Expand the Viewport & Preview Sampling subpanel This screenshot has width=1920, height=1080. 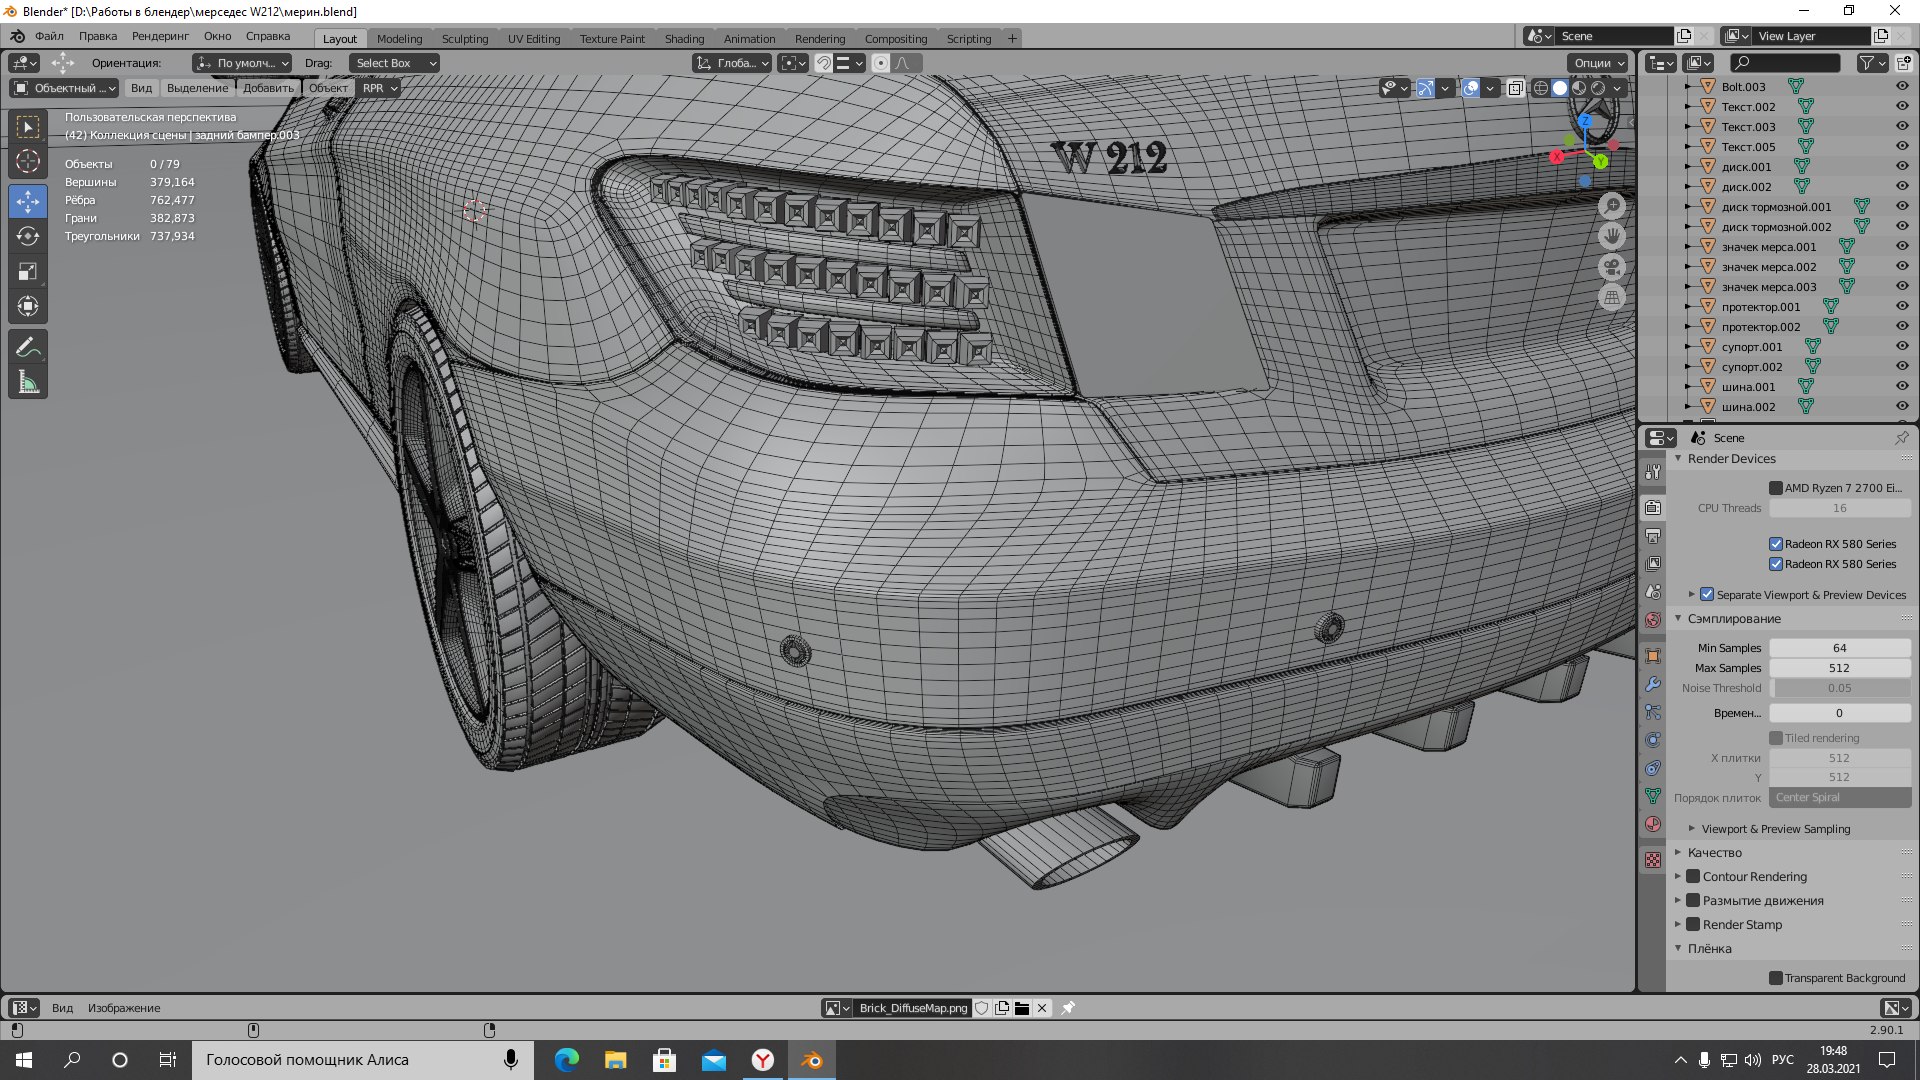pos(1691,828)
